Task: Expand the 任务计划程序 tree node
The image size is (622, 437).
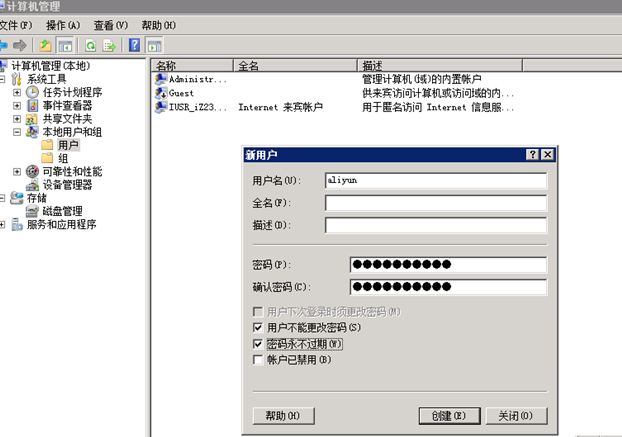Action: click(x=17, y=92)
